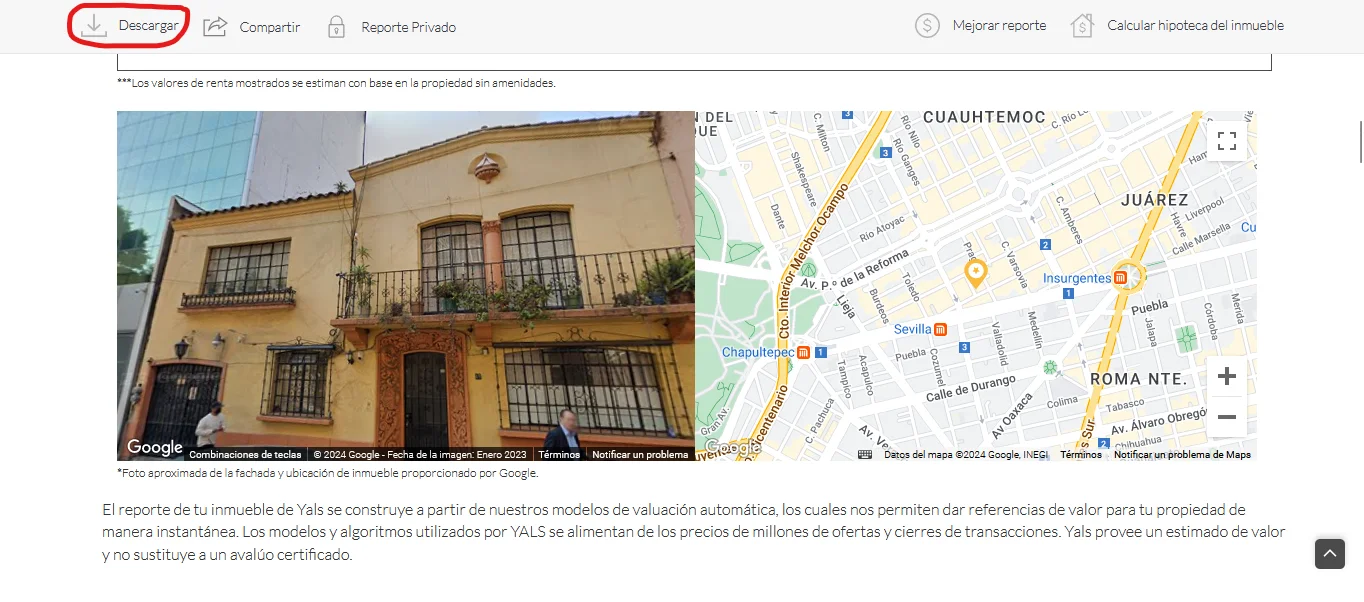Click the Reporte Privado padlock icon
The width and height of the screenshot is (1364, 602).
(337, 26)
